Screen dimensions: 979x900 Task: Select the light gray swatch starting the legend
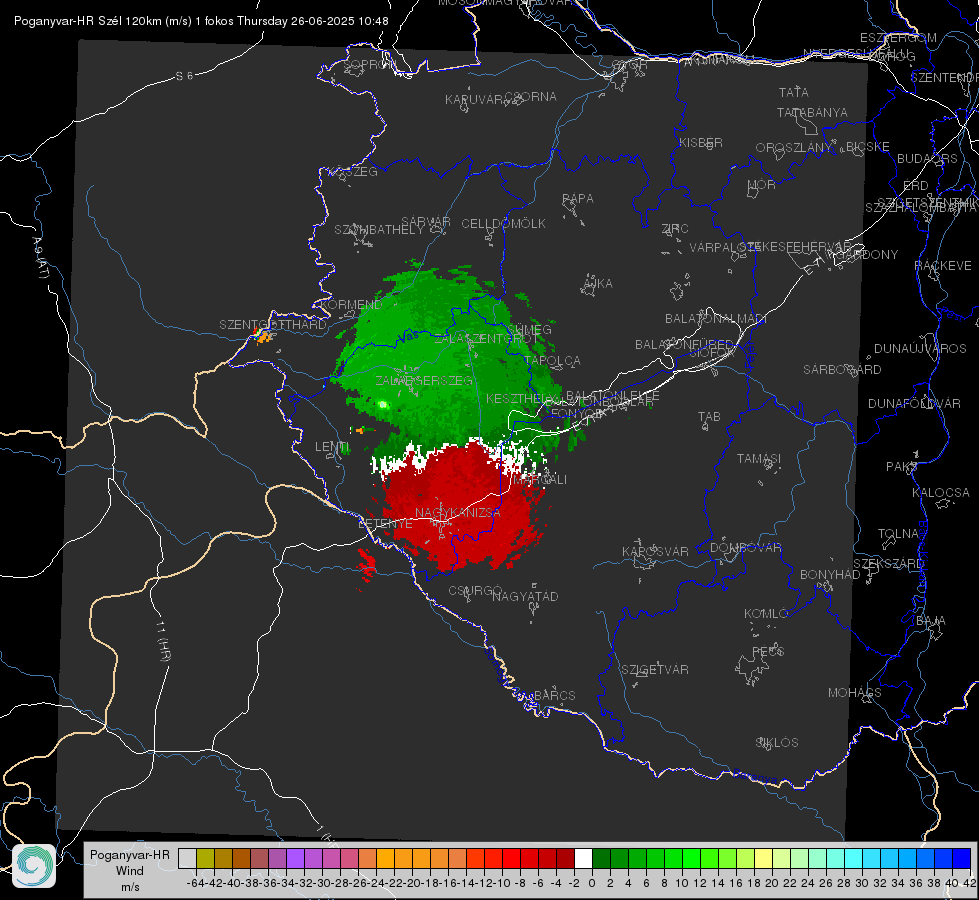[187, 858]
